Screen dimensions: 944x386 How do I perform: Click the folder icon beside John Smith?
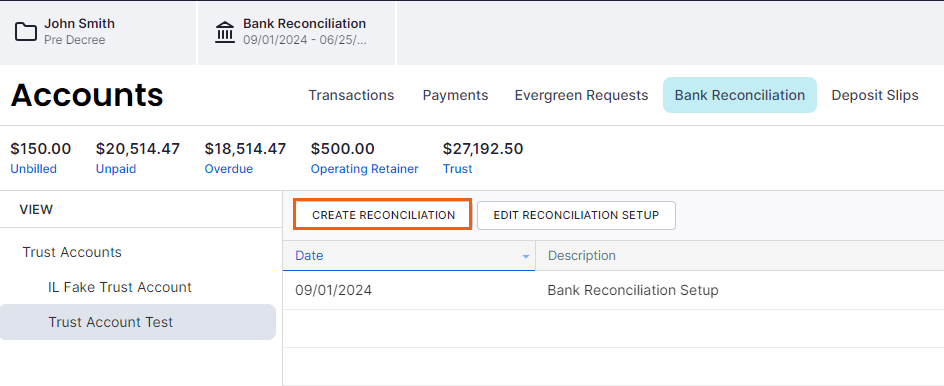click(26, 32)
